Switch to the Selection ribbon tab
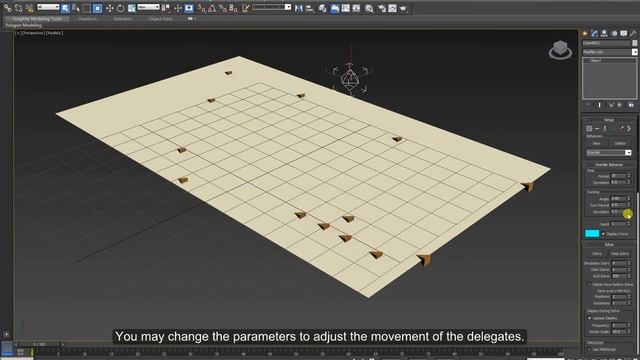The height and width of the screenshot is (360, 640). click(122, 19)
